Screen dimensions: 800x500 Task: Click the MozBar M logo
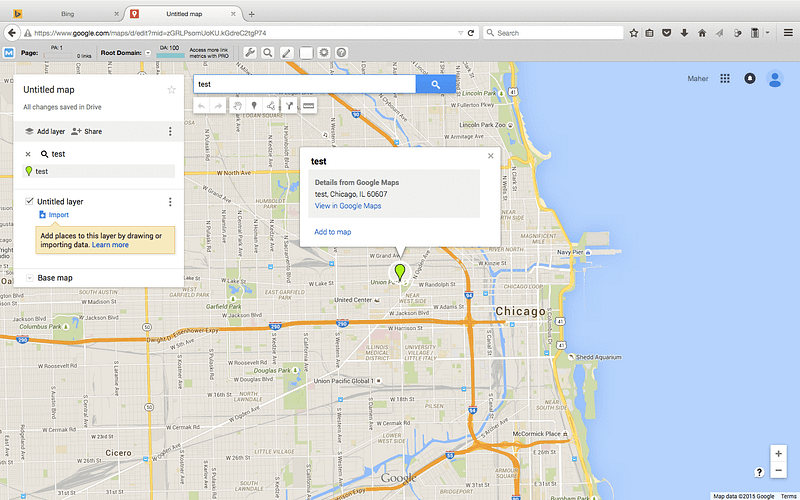[x=9, y=53]
